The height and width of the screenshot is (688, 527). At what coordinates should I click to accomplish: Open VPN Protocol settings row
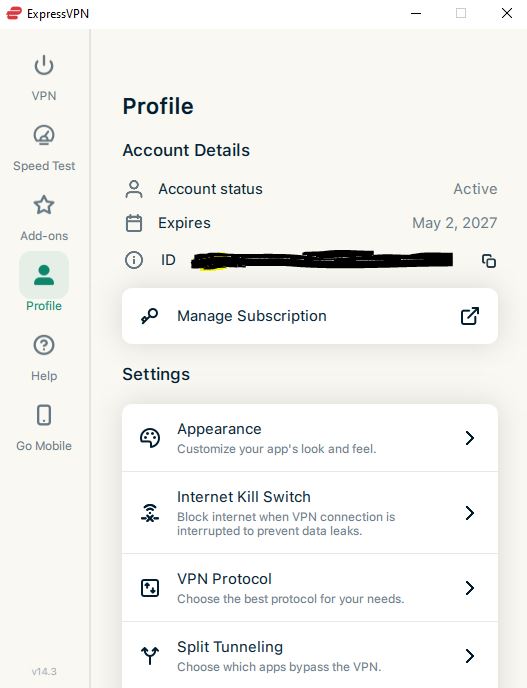coord(310,588)
